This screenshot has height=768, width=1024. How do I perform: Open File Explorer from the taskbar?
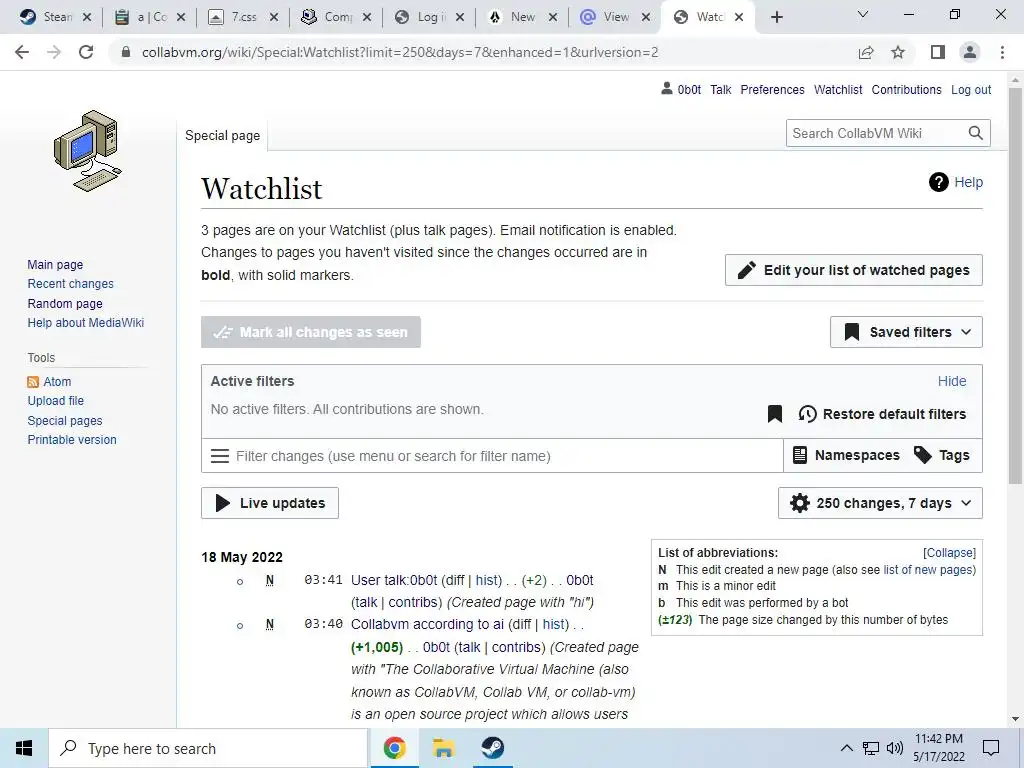(x=443, y=748)
